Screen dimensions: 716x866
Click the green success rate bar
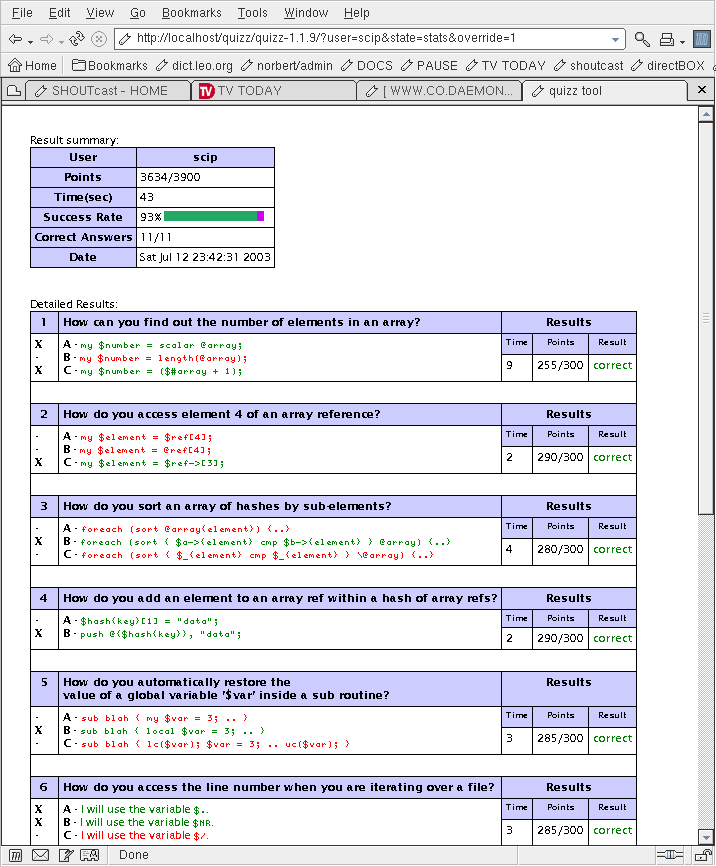tap(210, 216)
